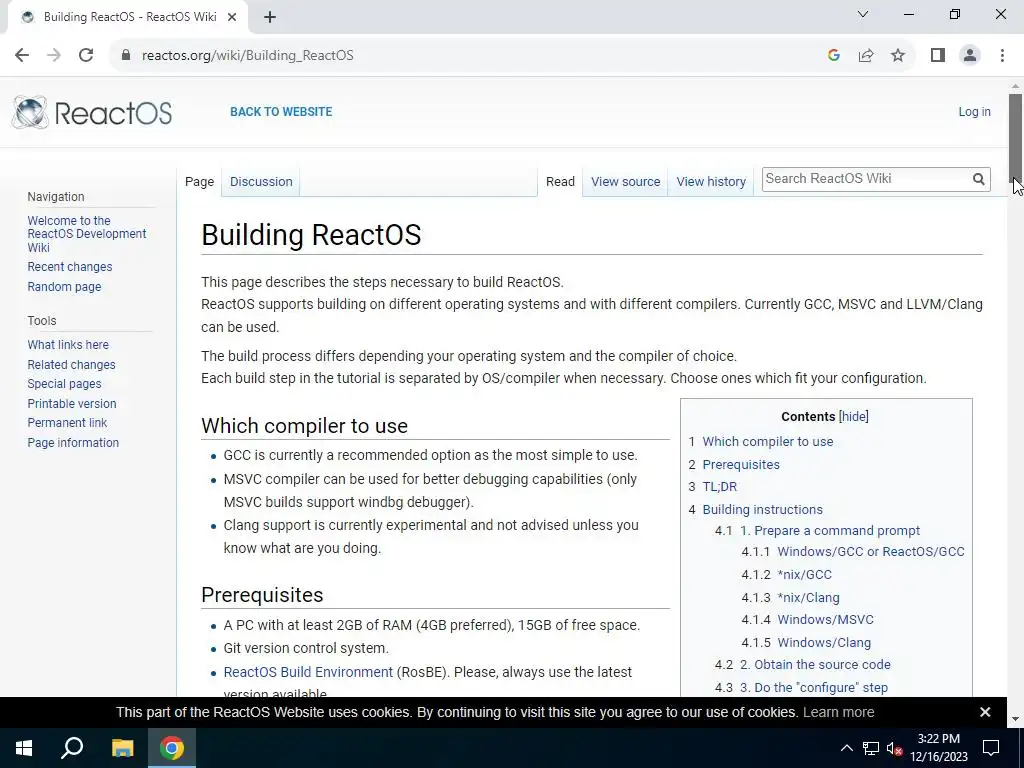The width and height of the screenshot is (1024, 768).
Task: Open Special pages link
Action: click(x=64, y=384)
